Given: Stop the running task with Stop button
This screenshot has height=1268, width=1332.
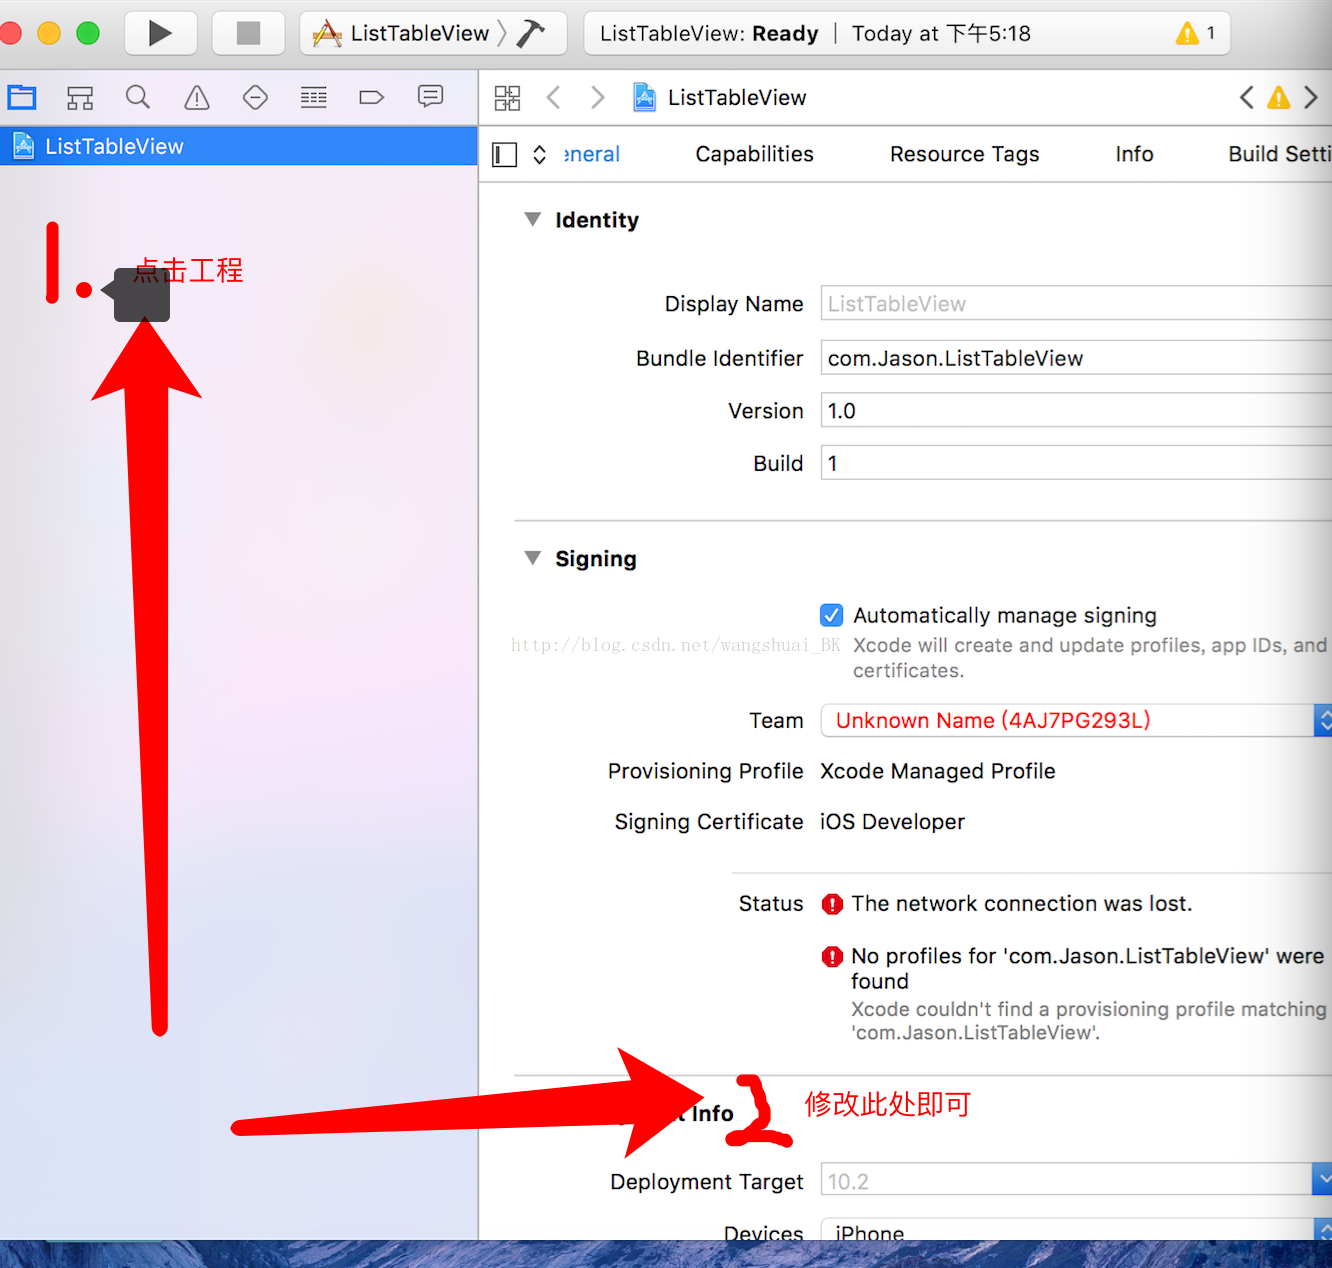Looking at the screenshot, I should point(248,33).
